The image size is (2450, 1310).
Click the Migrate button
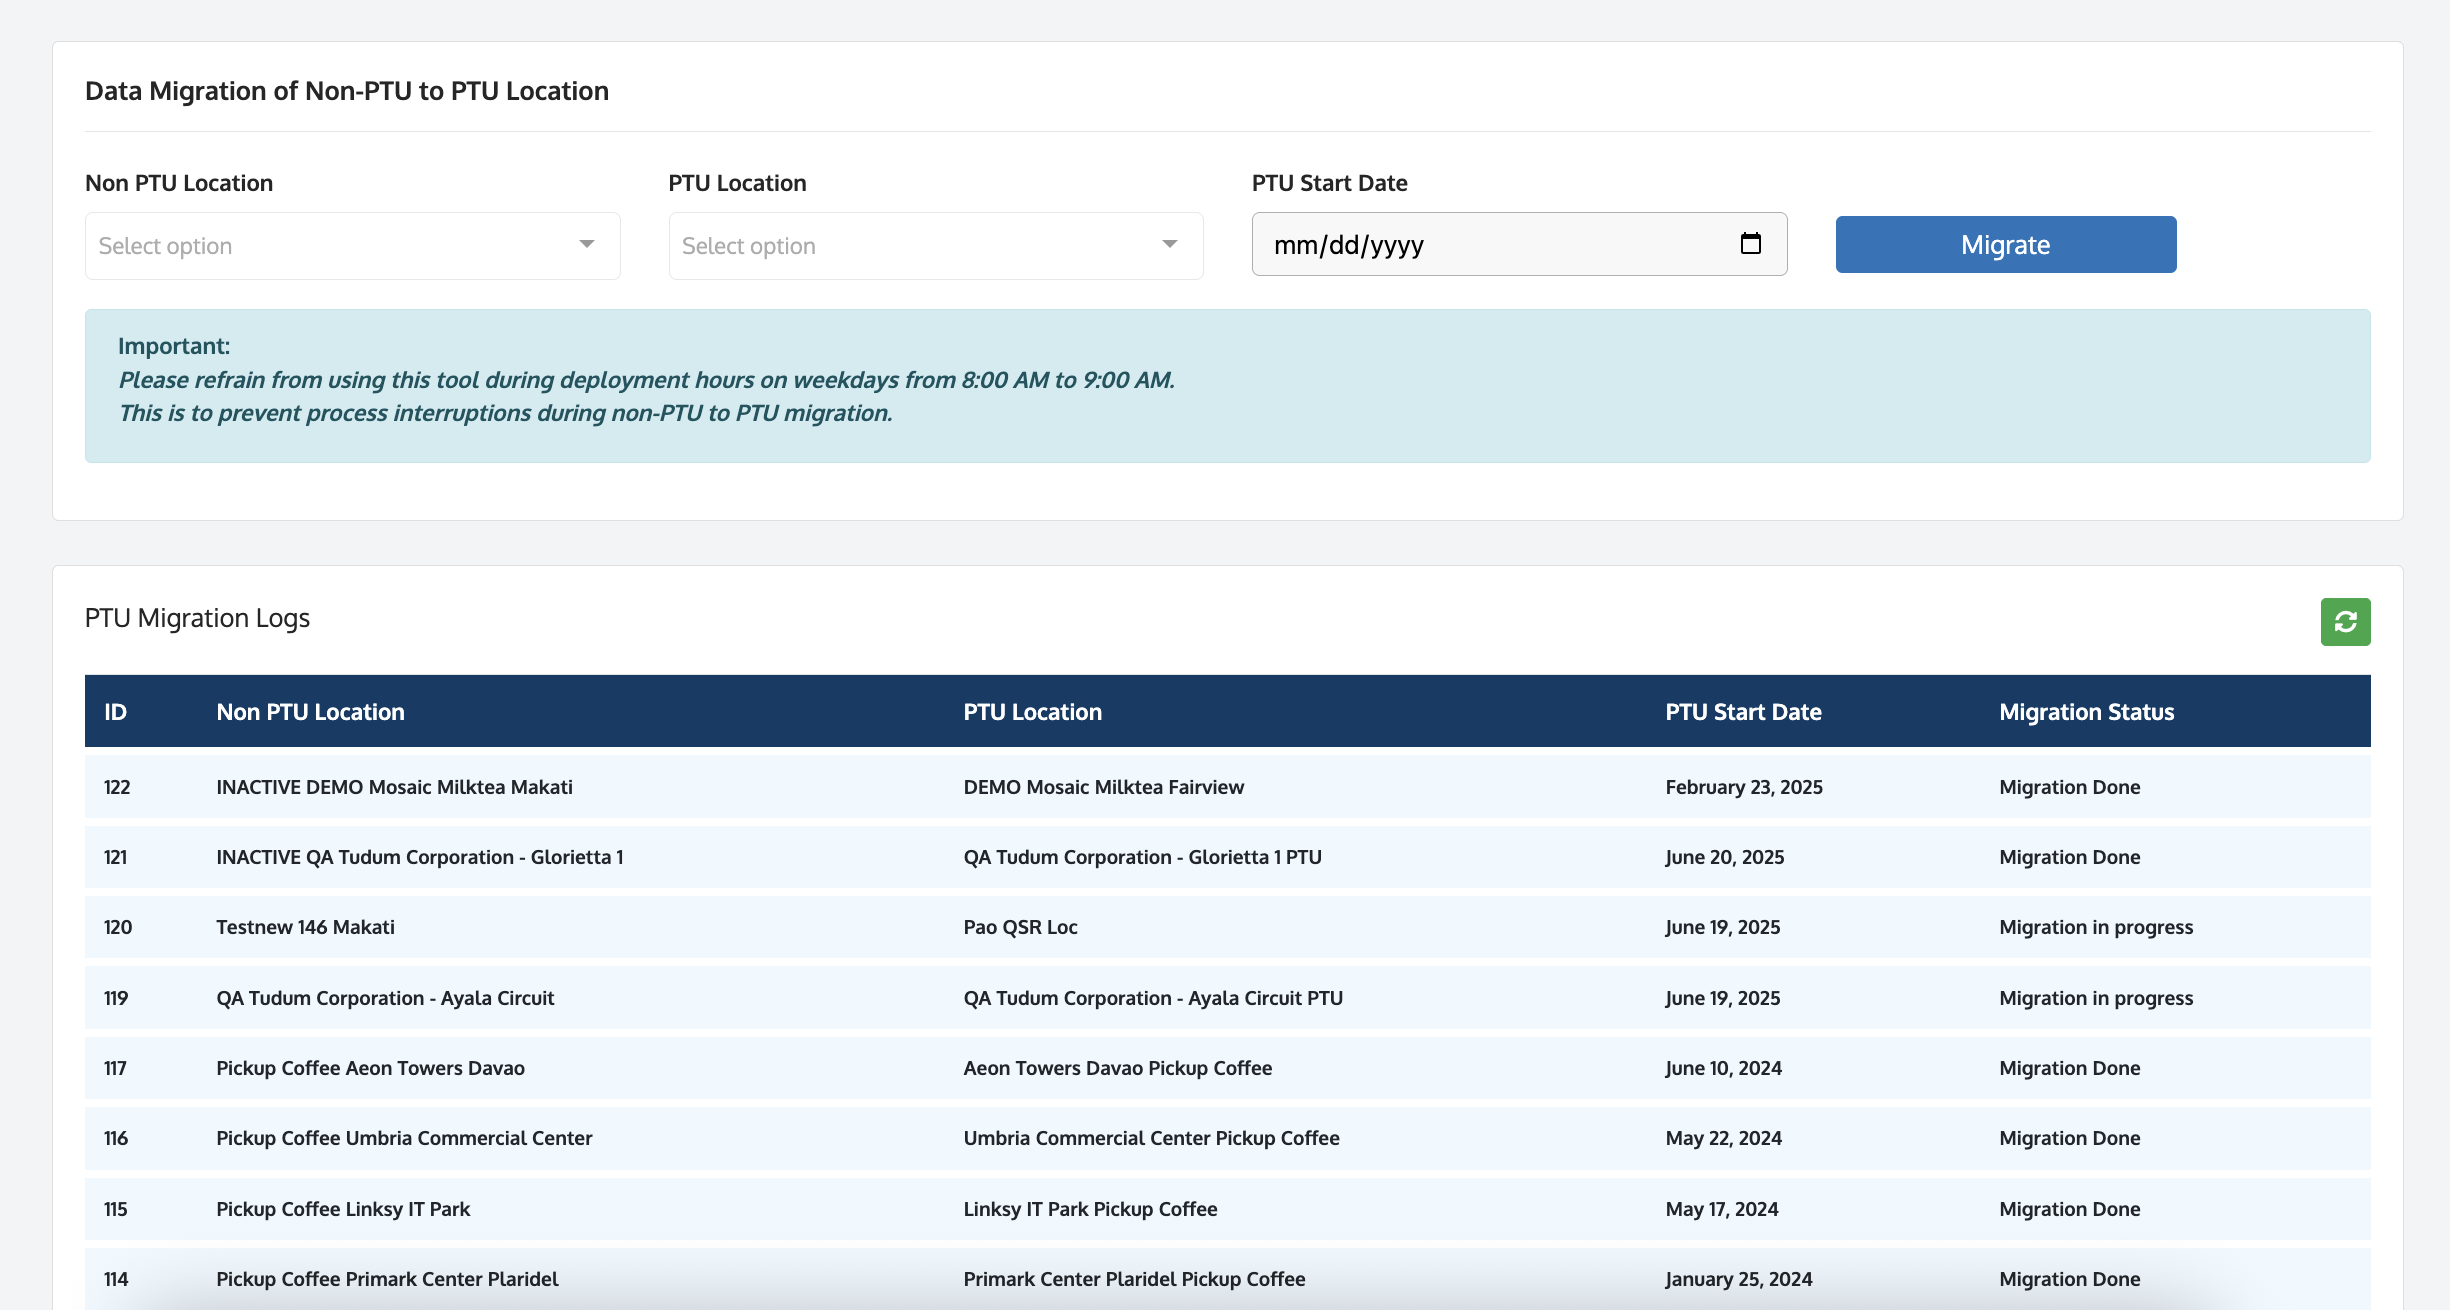2005,245
